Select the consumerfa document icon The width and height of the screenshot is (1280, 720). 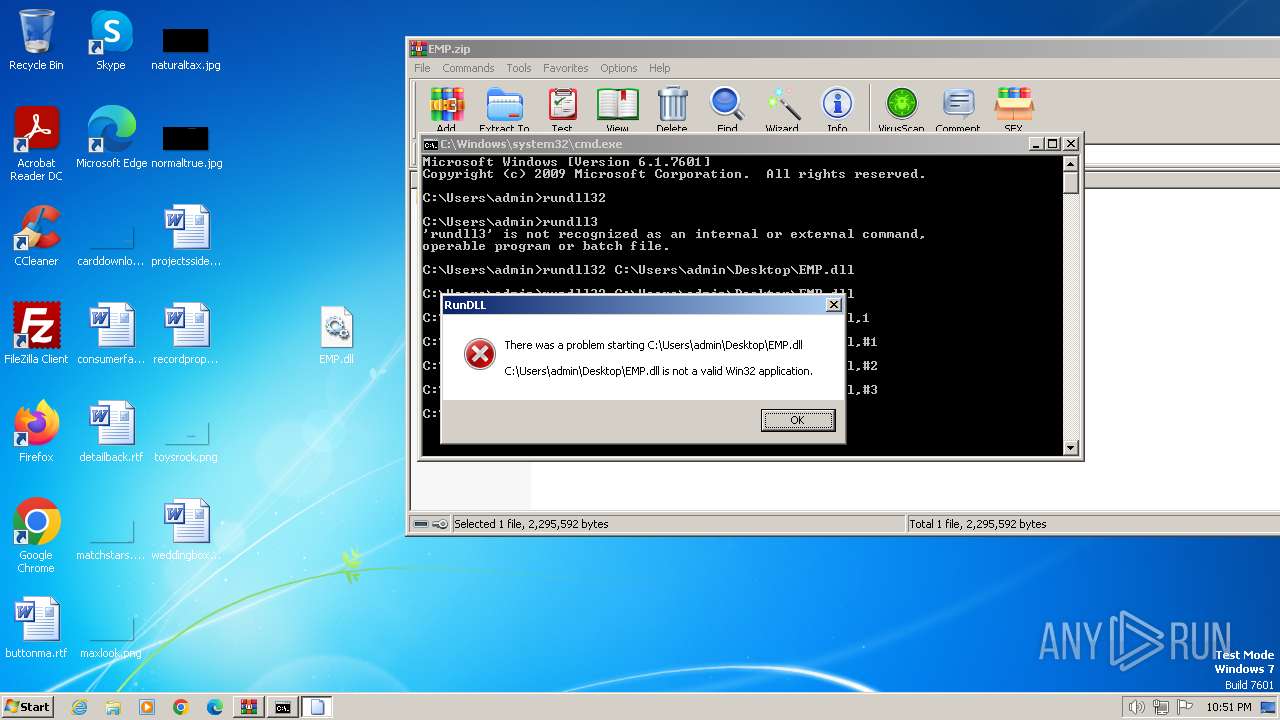click(x=111, y=333)
